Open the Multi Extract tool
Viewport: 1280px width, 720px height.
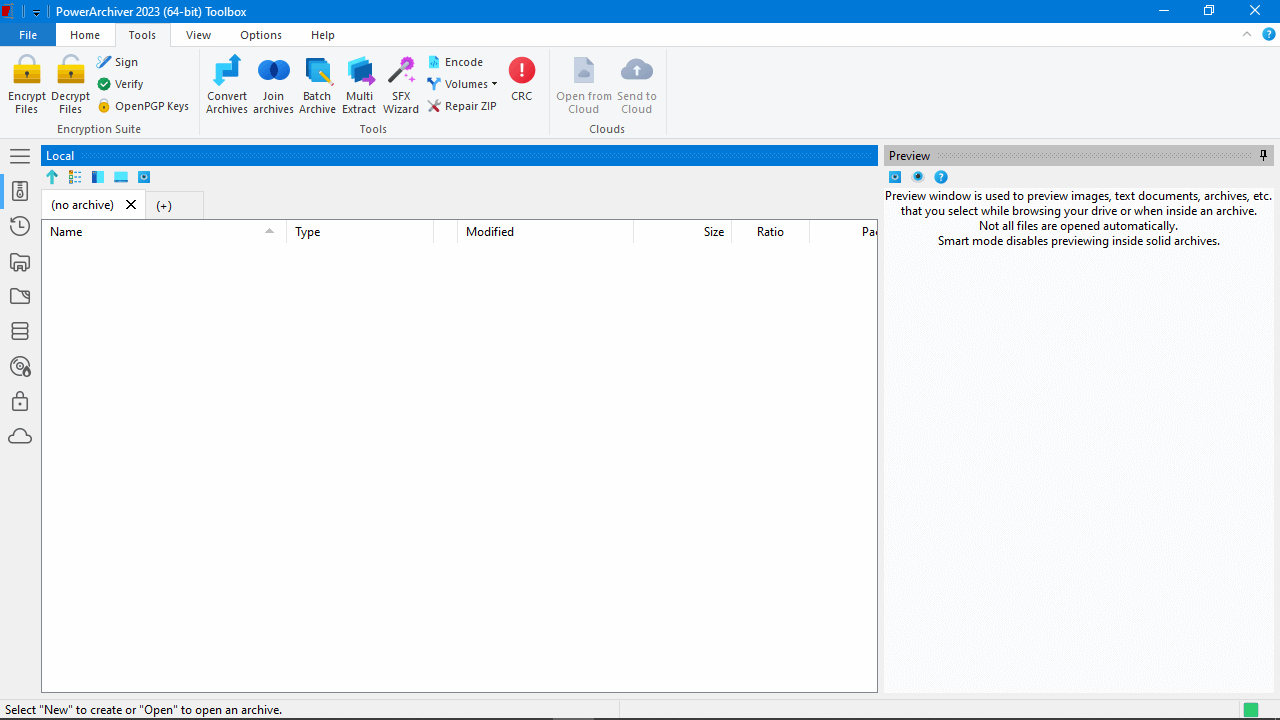pos(359,85)
